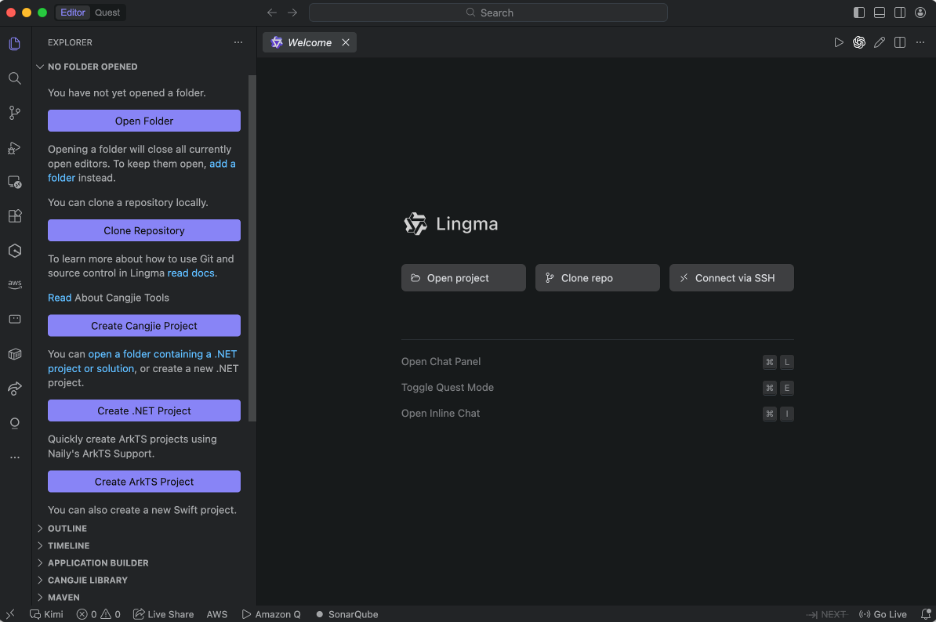Open the chat-bubble icon view in activity bar

click(15, 319)
